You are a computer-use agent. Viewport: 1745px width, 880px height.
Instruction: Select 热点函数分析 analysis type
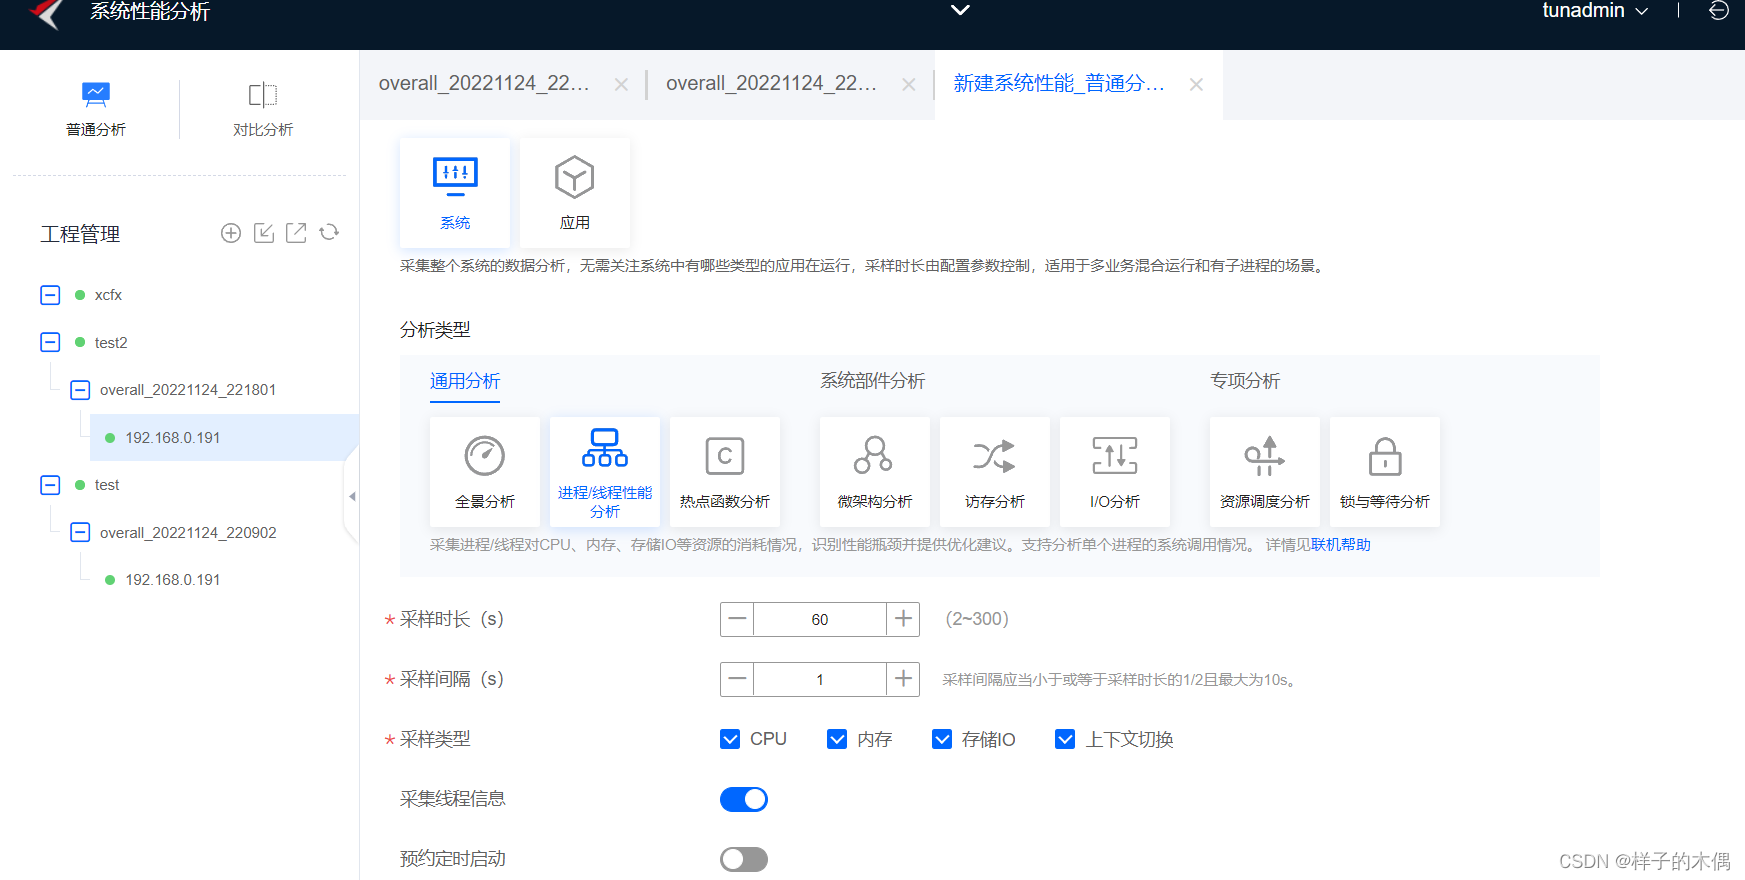[x=725, y=472]
